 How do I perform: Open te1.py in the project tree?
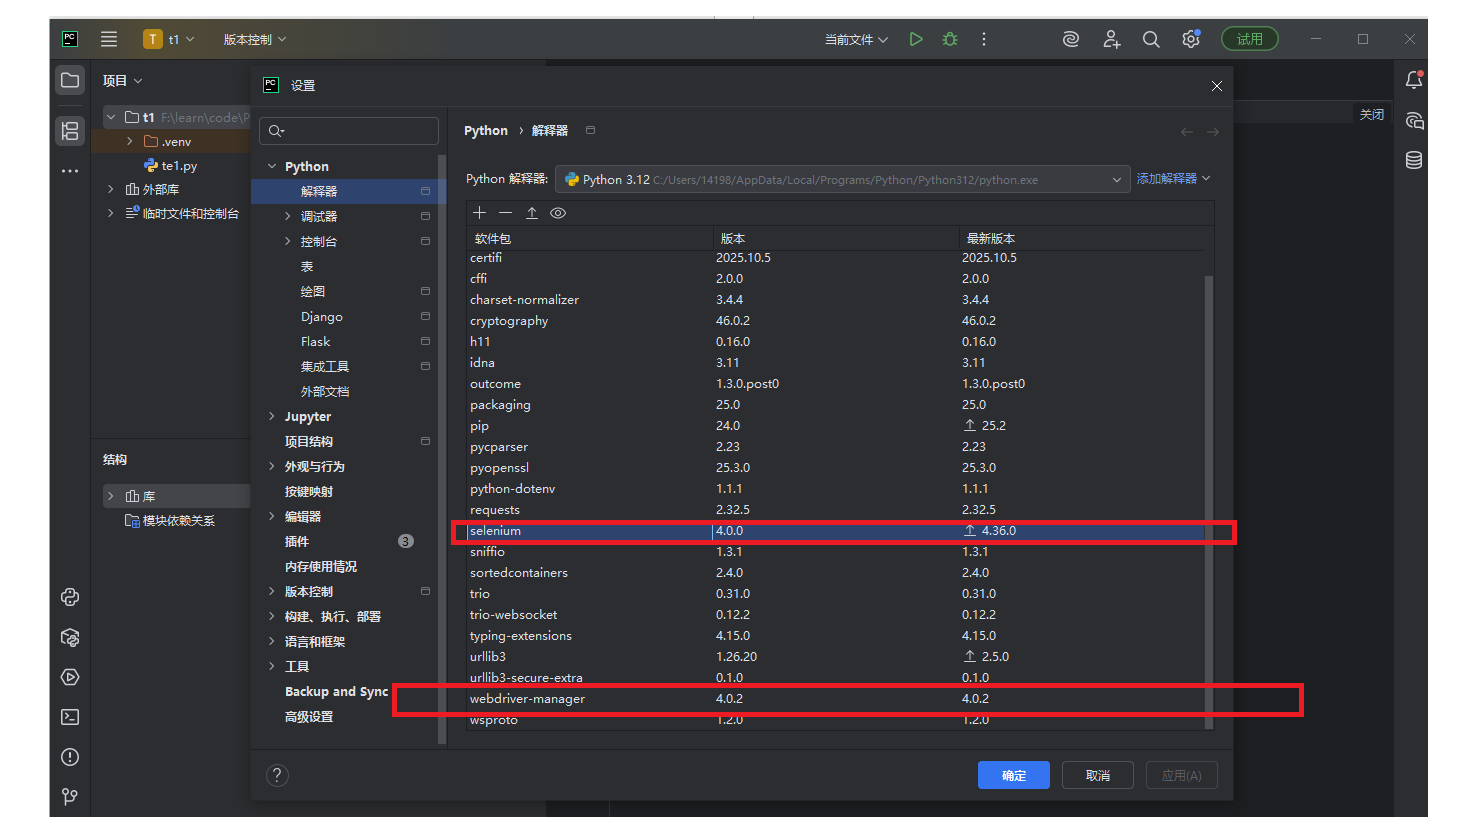[x=179, y=166]
